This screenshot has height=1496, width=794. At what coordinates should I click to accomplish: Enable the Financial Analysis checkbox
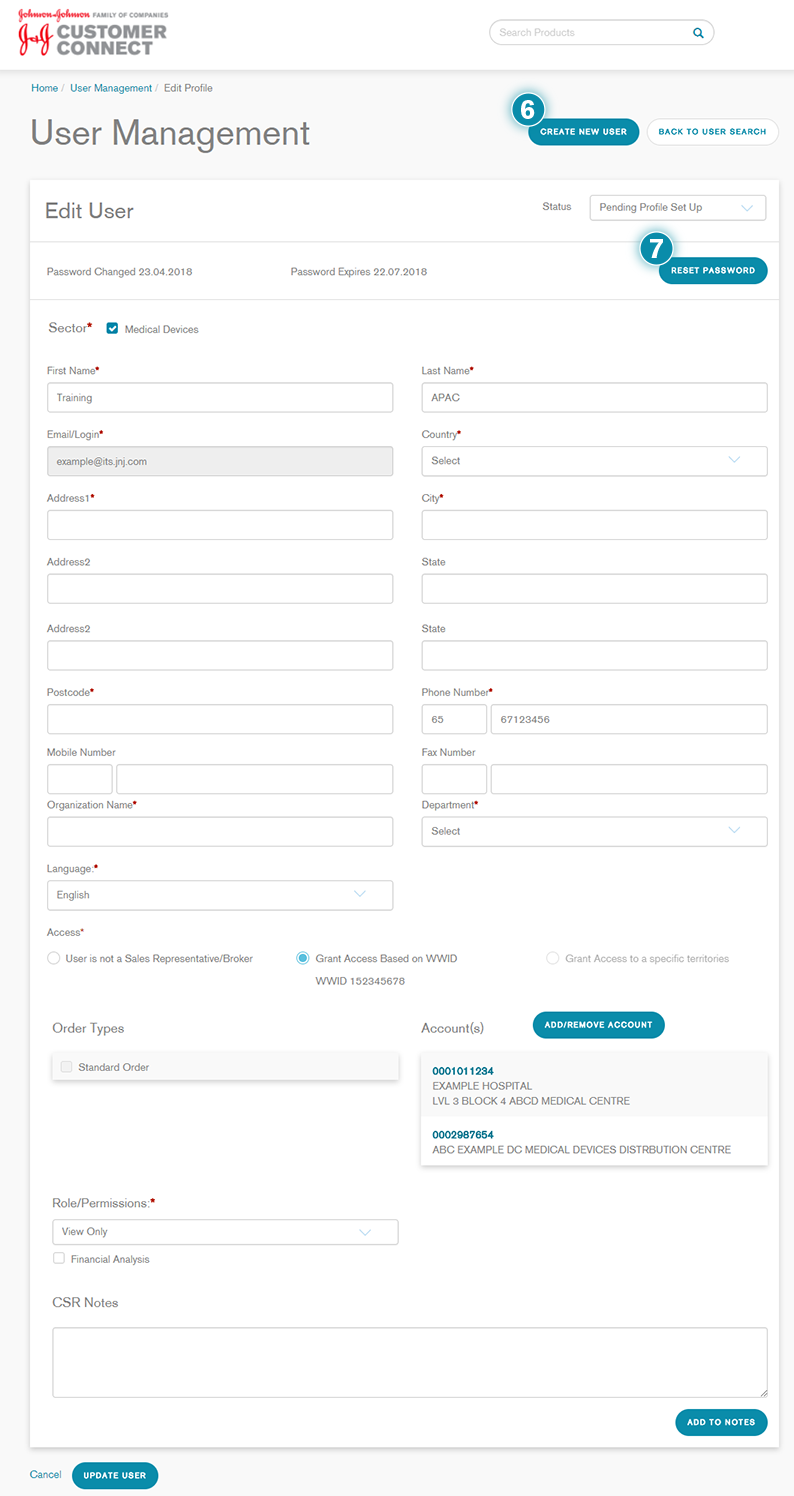59,1259
